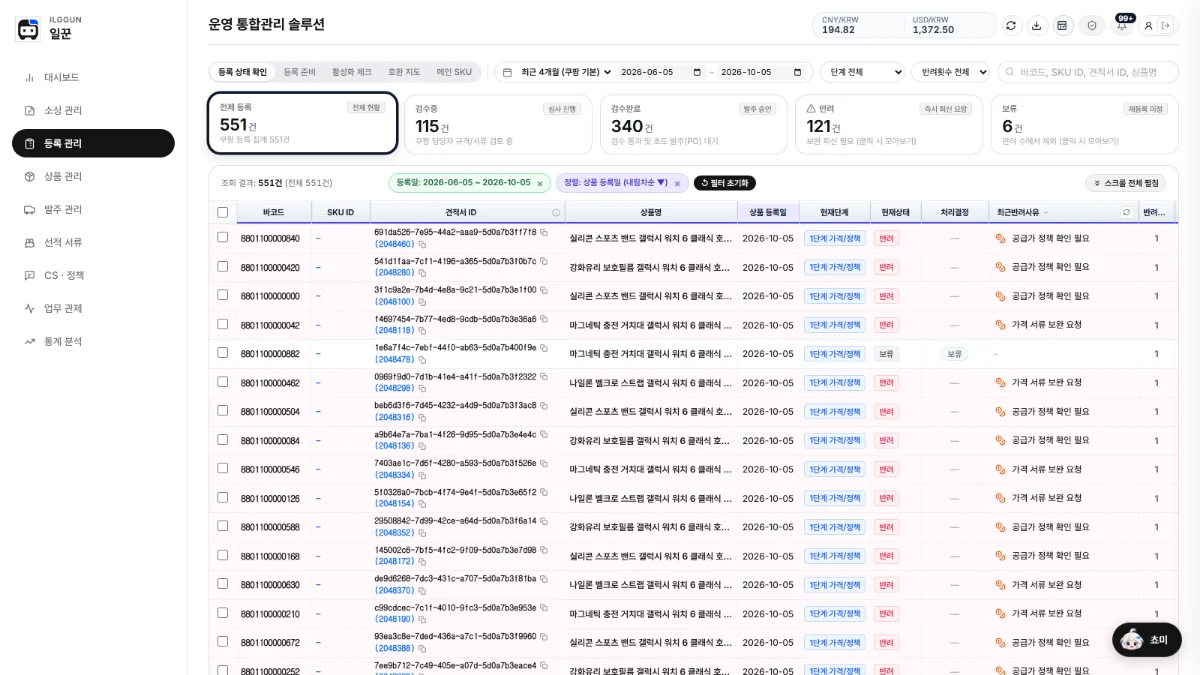Switch to the 메인 SKU tab
The width and height of the screenshot is (1200, 675).
454,72
